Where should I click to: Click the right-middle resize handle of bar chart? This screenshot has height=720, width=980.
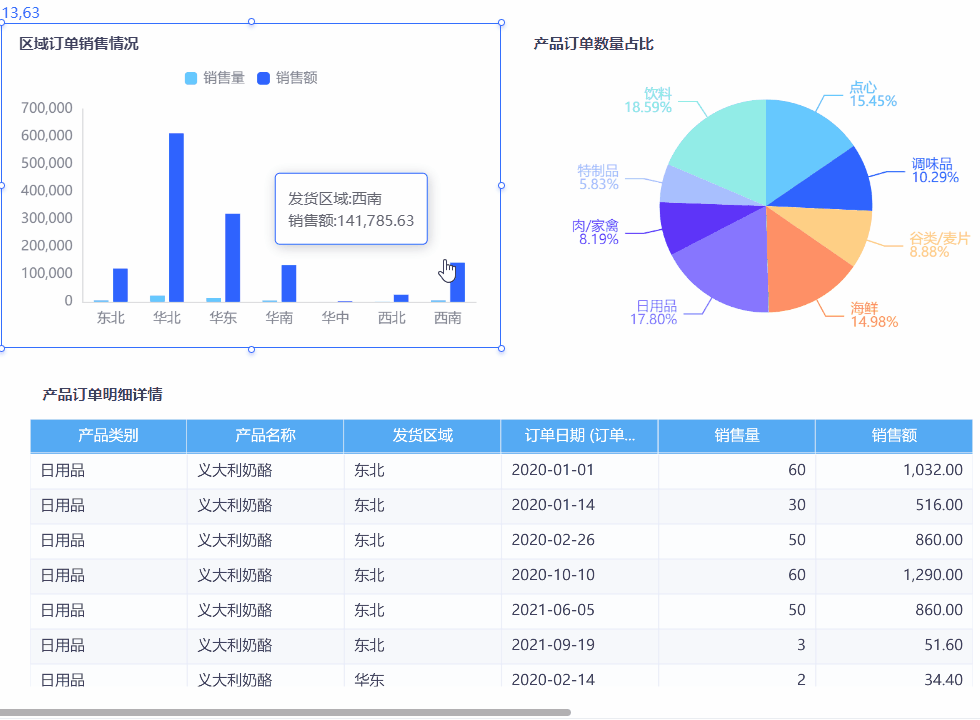501,186
